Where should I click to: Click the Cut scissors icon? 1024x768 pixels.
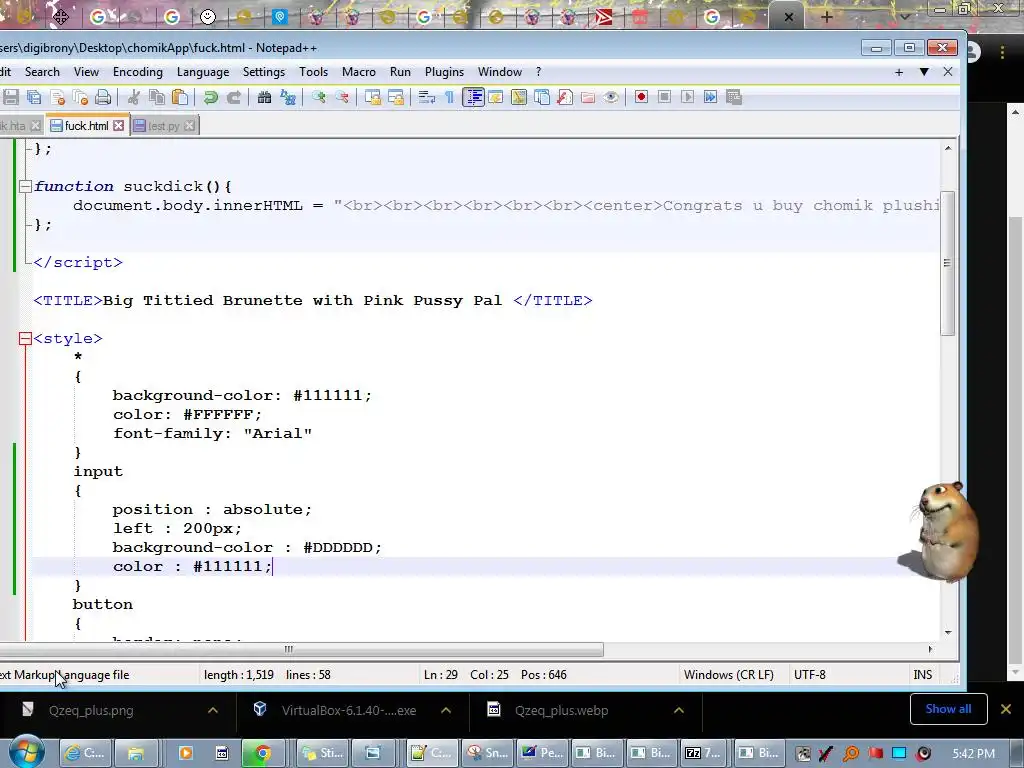click(134, 97)
